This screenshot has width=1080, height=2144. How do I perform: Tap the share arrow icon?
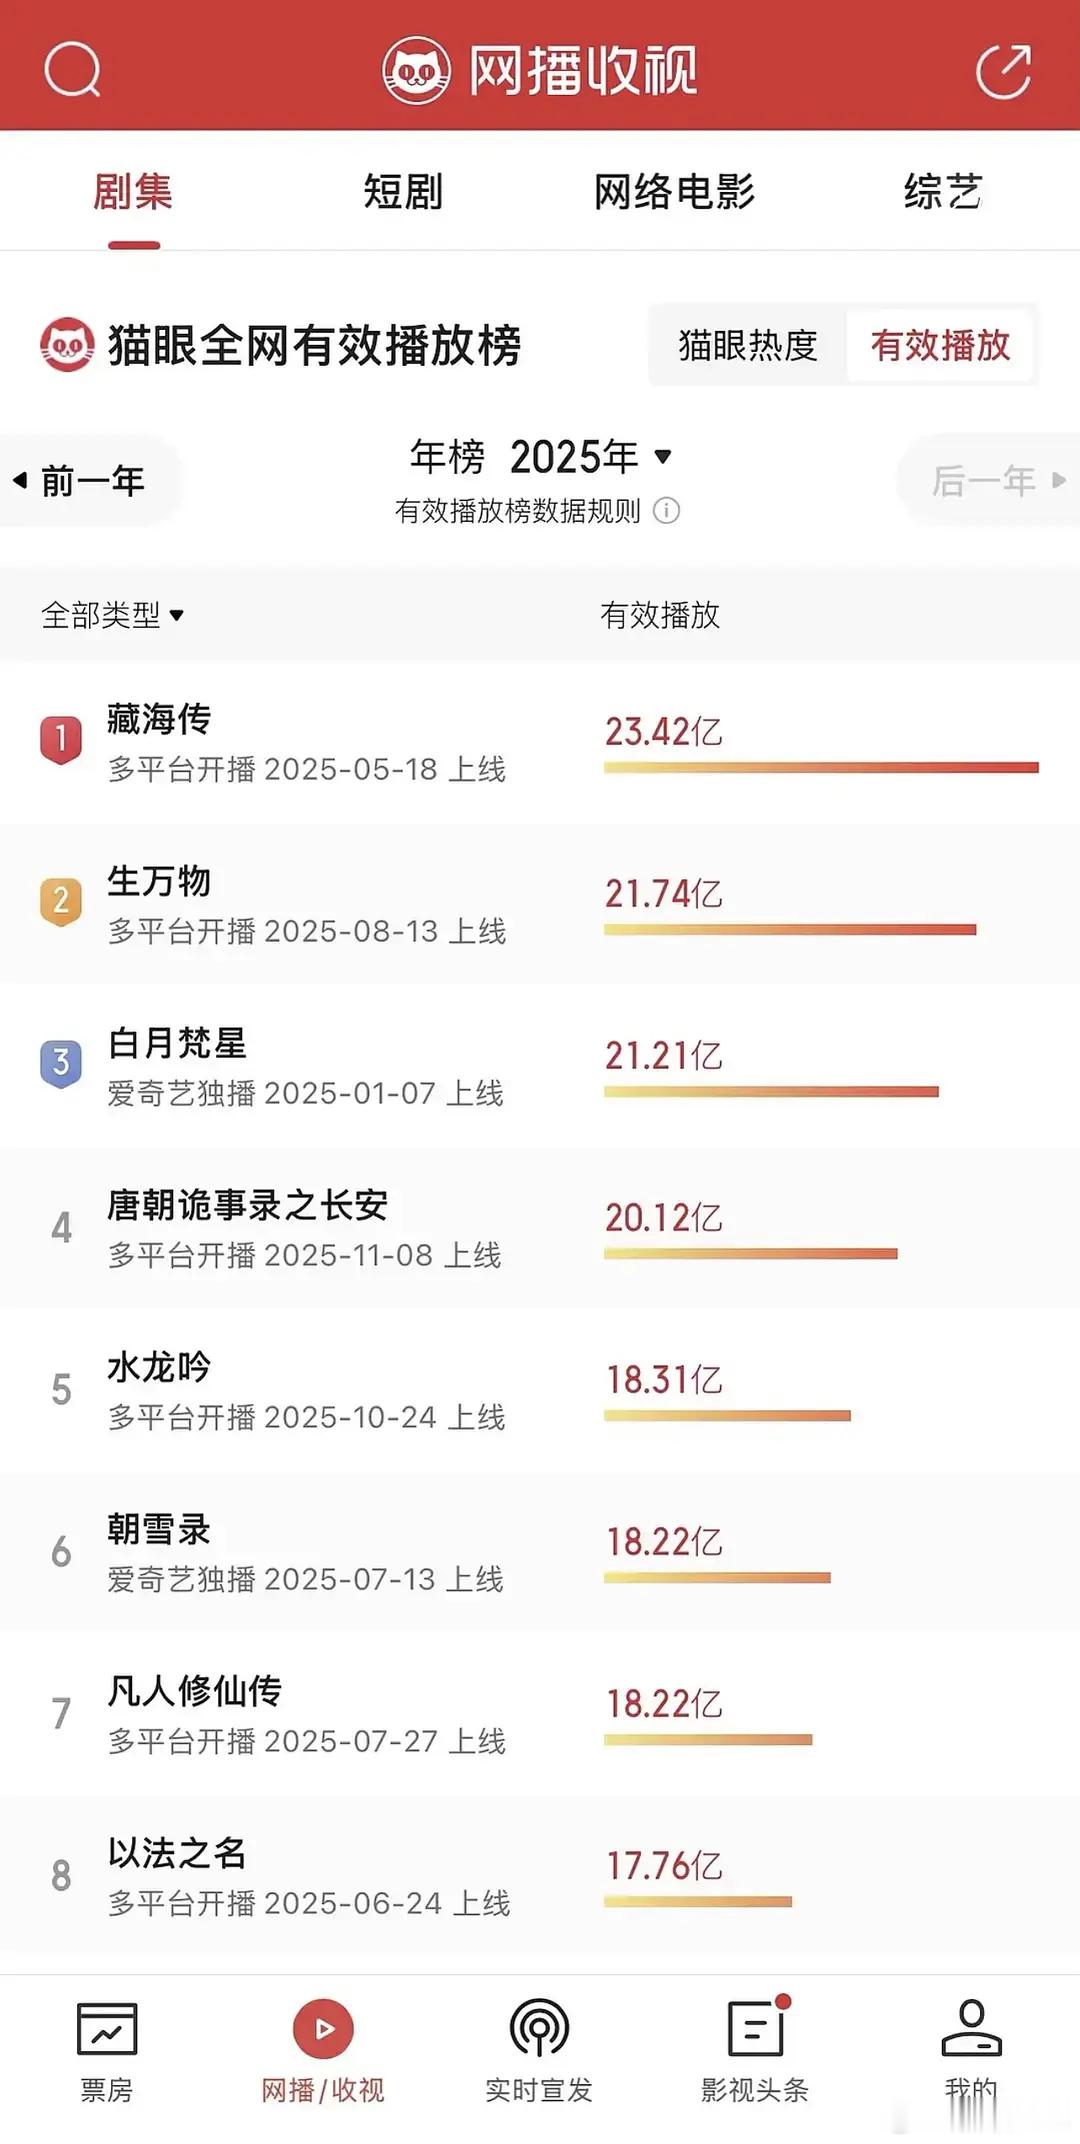point(1003,70)
